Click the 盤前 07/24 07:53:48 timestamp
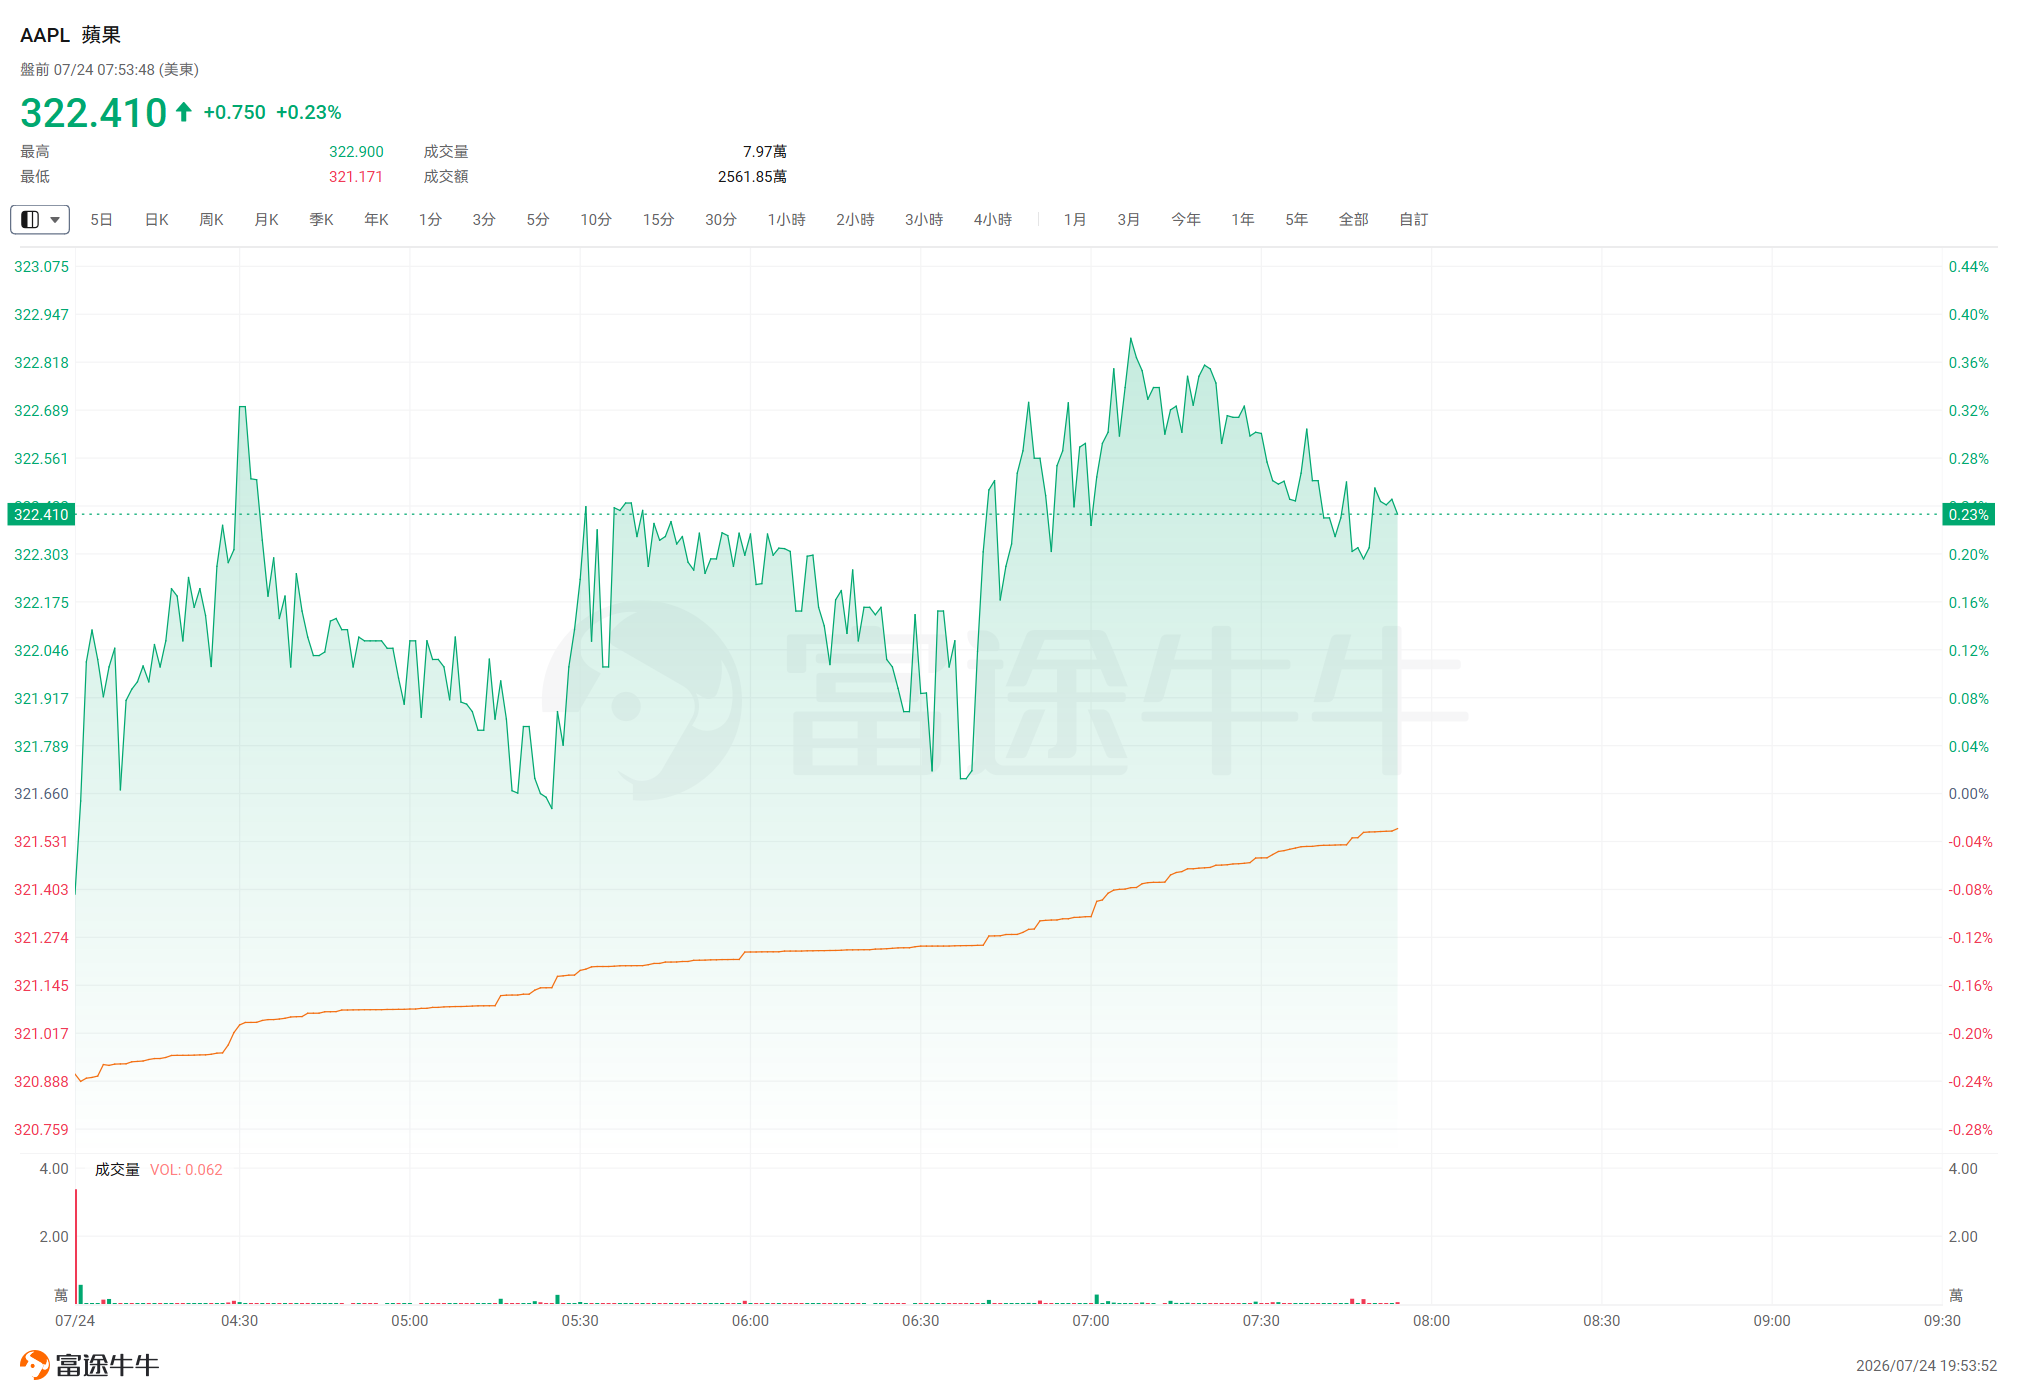The height and width of the screenshot is (1399, 2018). pyautogui.click(x=110, y=70)
